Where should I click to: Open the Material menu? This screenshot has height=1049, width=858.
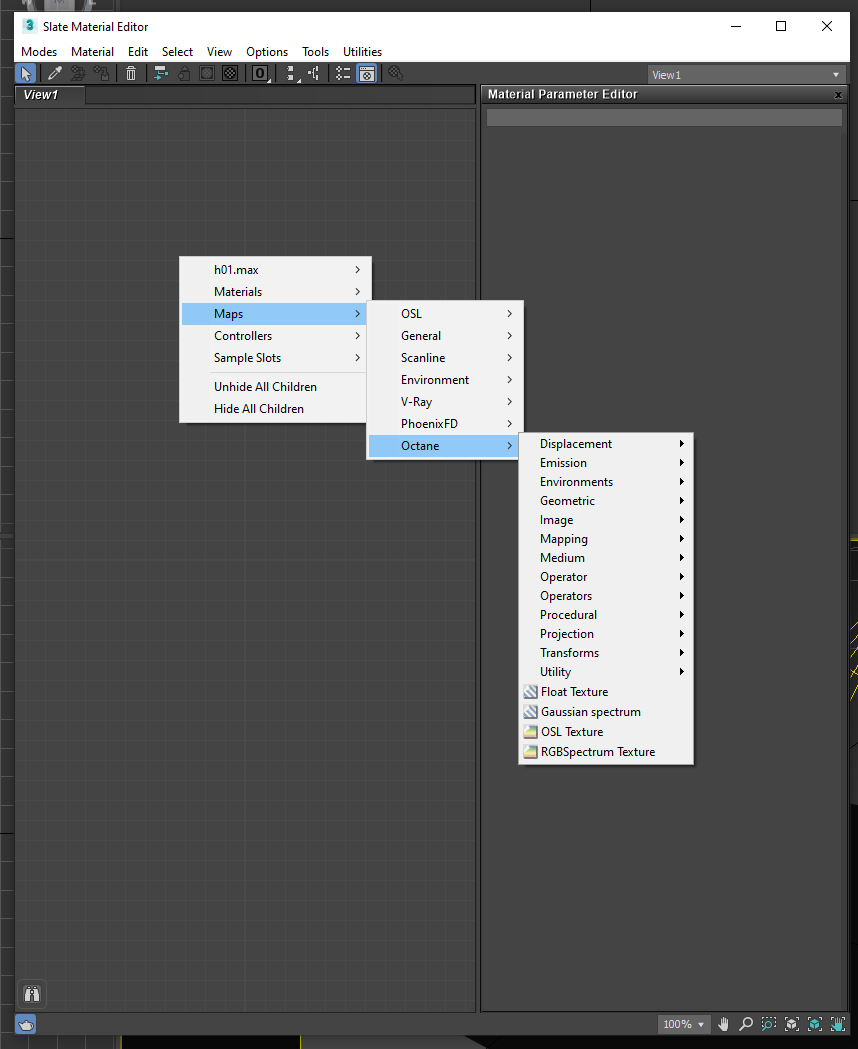tap(92, 52)
